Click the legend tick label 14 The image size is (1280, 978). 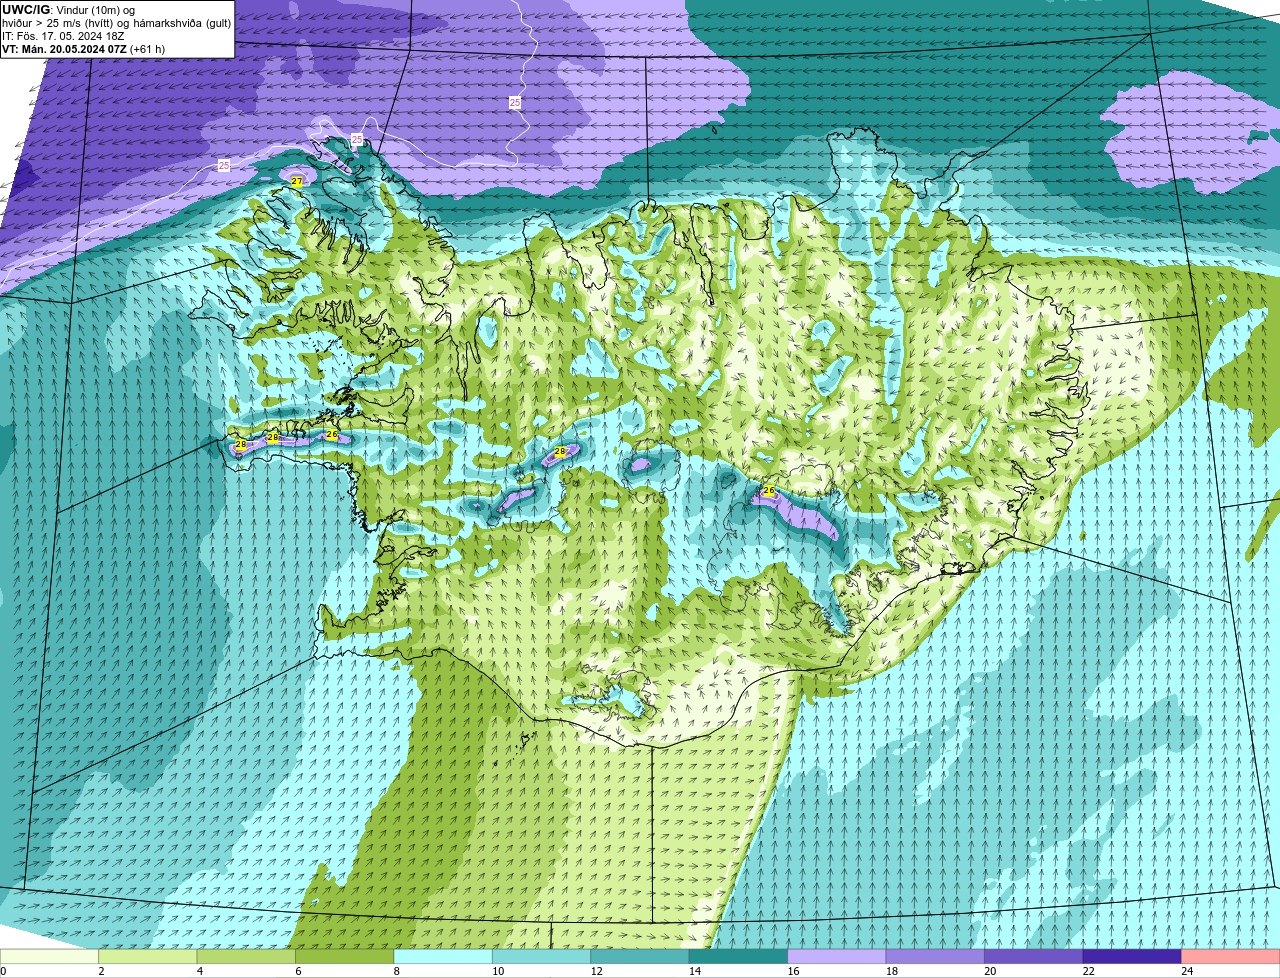click(694, 971)
